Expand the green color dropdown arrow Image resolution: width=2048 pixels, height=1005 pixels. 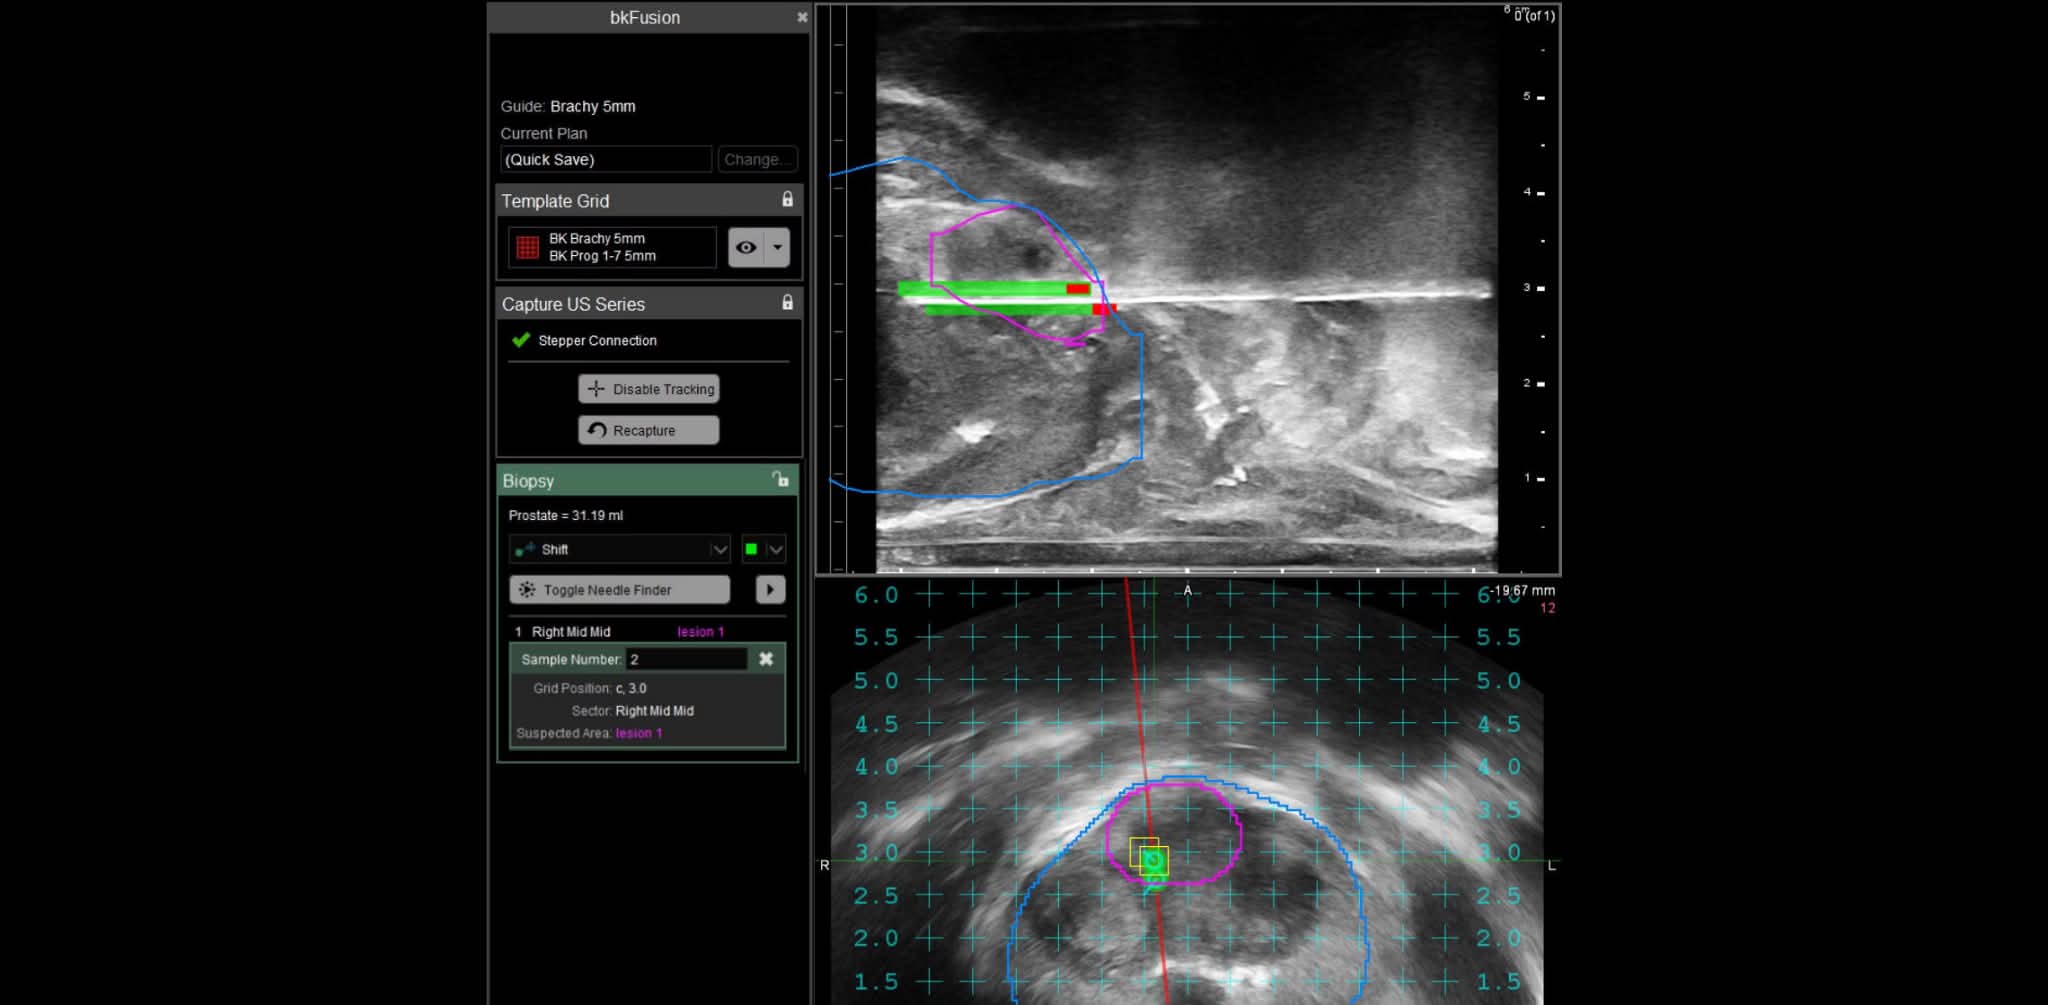775,549
